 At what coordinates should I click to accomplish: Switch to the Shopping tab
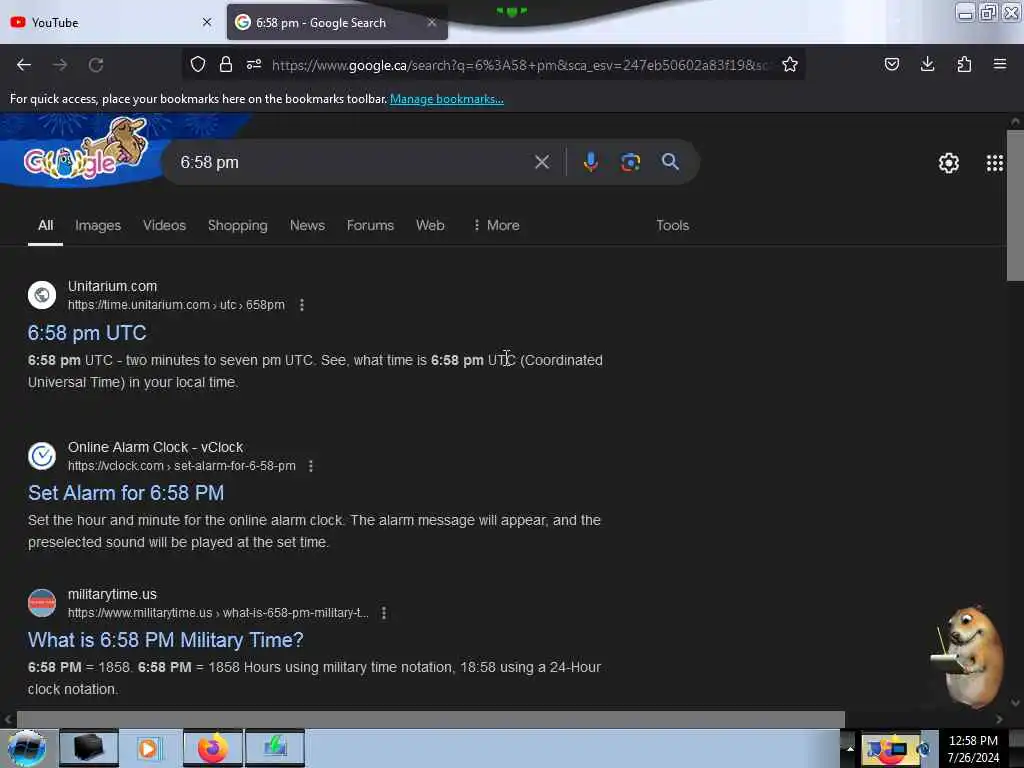pos(238,225)
